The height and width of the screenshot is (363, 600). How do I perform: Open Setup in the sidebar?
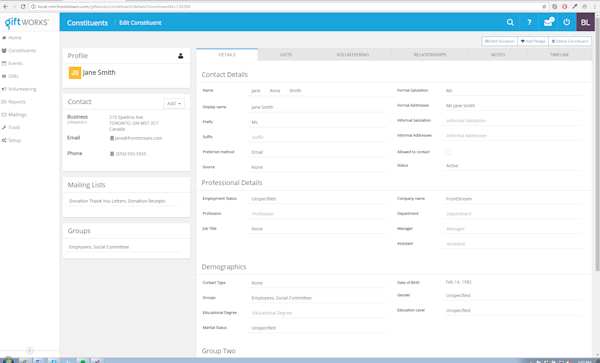coord(14,140)
